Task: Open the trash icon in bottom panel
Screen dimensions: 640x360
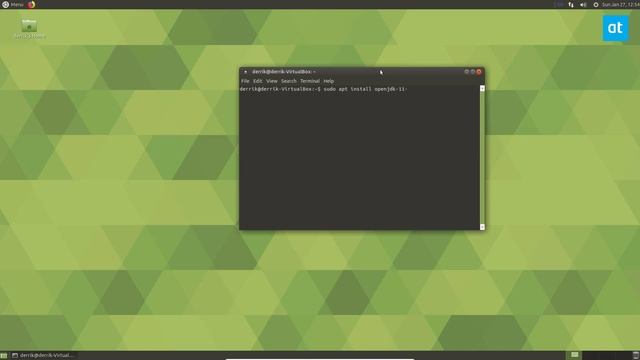Action: [x=636, y=355]
